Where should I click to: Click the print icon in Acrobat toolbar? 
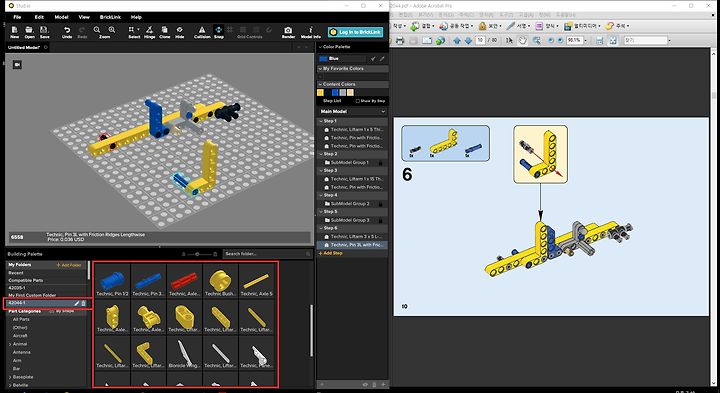tap(399, 40)
